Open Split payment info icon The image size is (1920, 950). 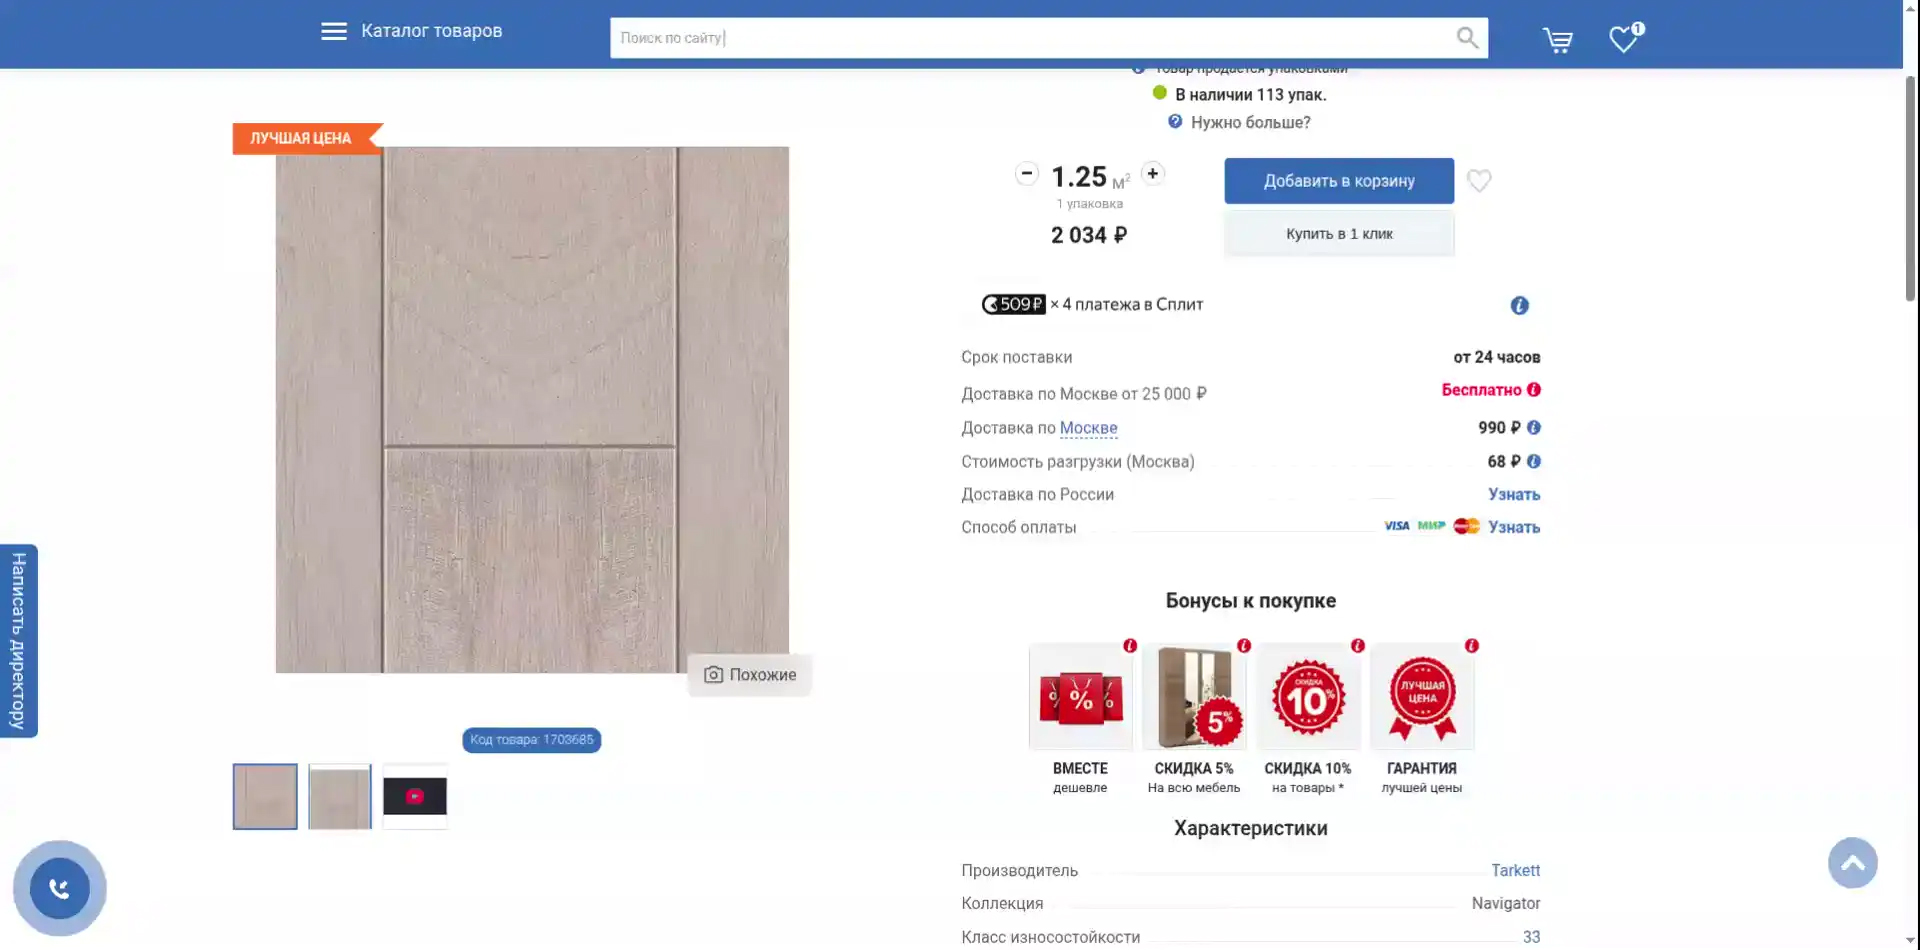(1519, 306)
